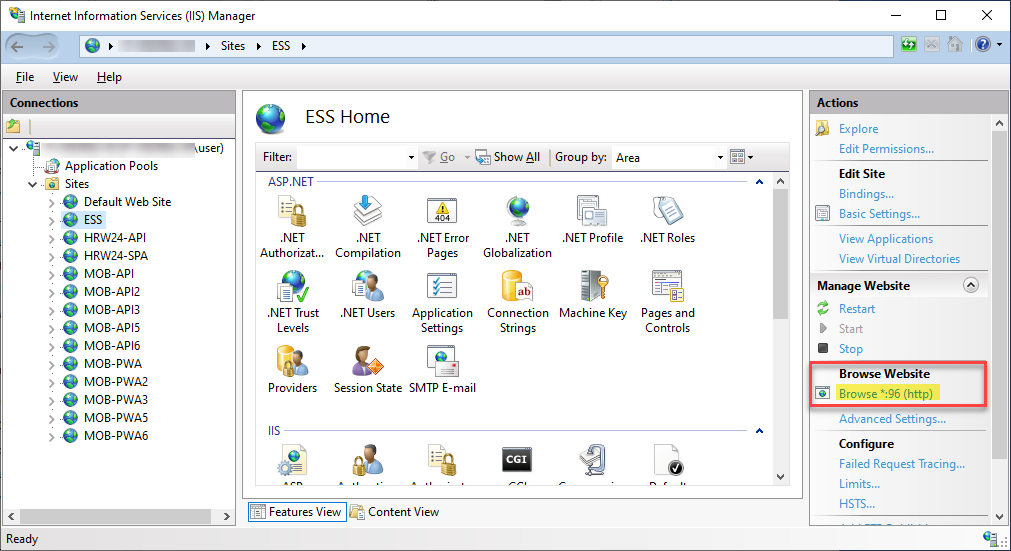Select the Application Pools tree item
The width and height of the screenshot is (1011, 551).
click(x=111, y=166)
